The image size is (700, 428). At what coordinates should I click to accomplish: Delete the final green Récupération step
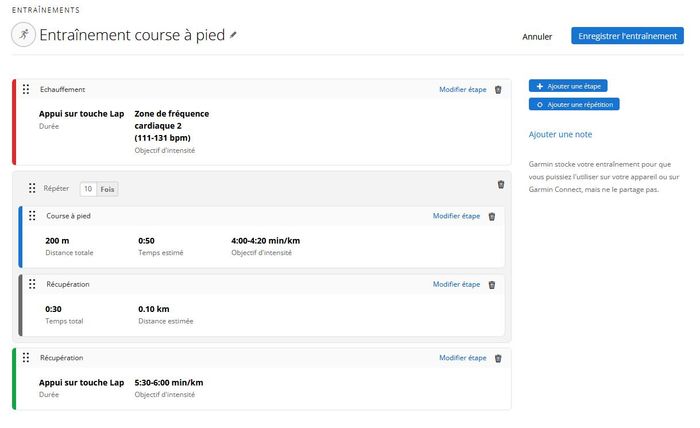(498, 358)
